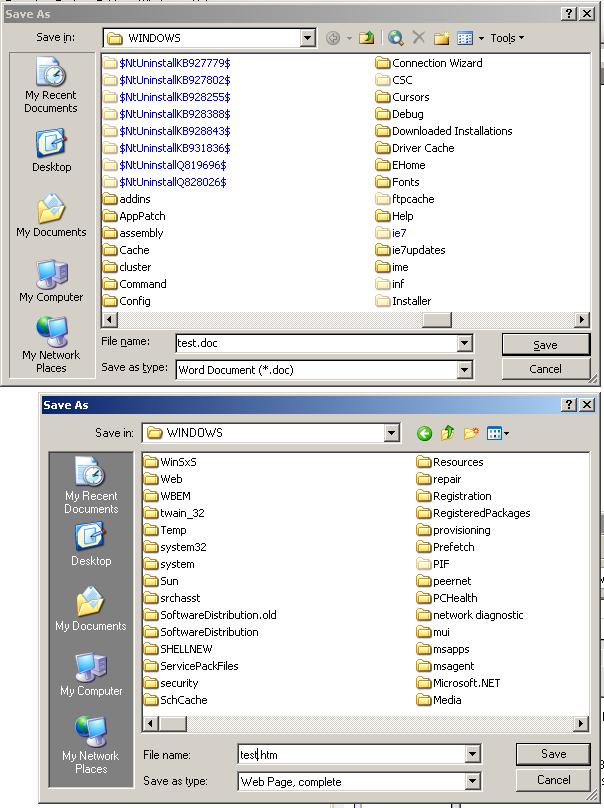Select My Documents in top dialog sidebar

point(51,216)
